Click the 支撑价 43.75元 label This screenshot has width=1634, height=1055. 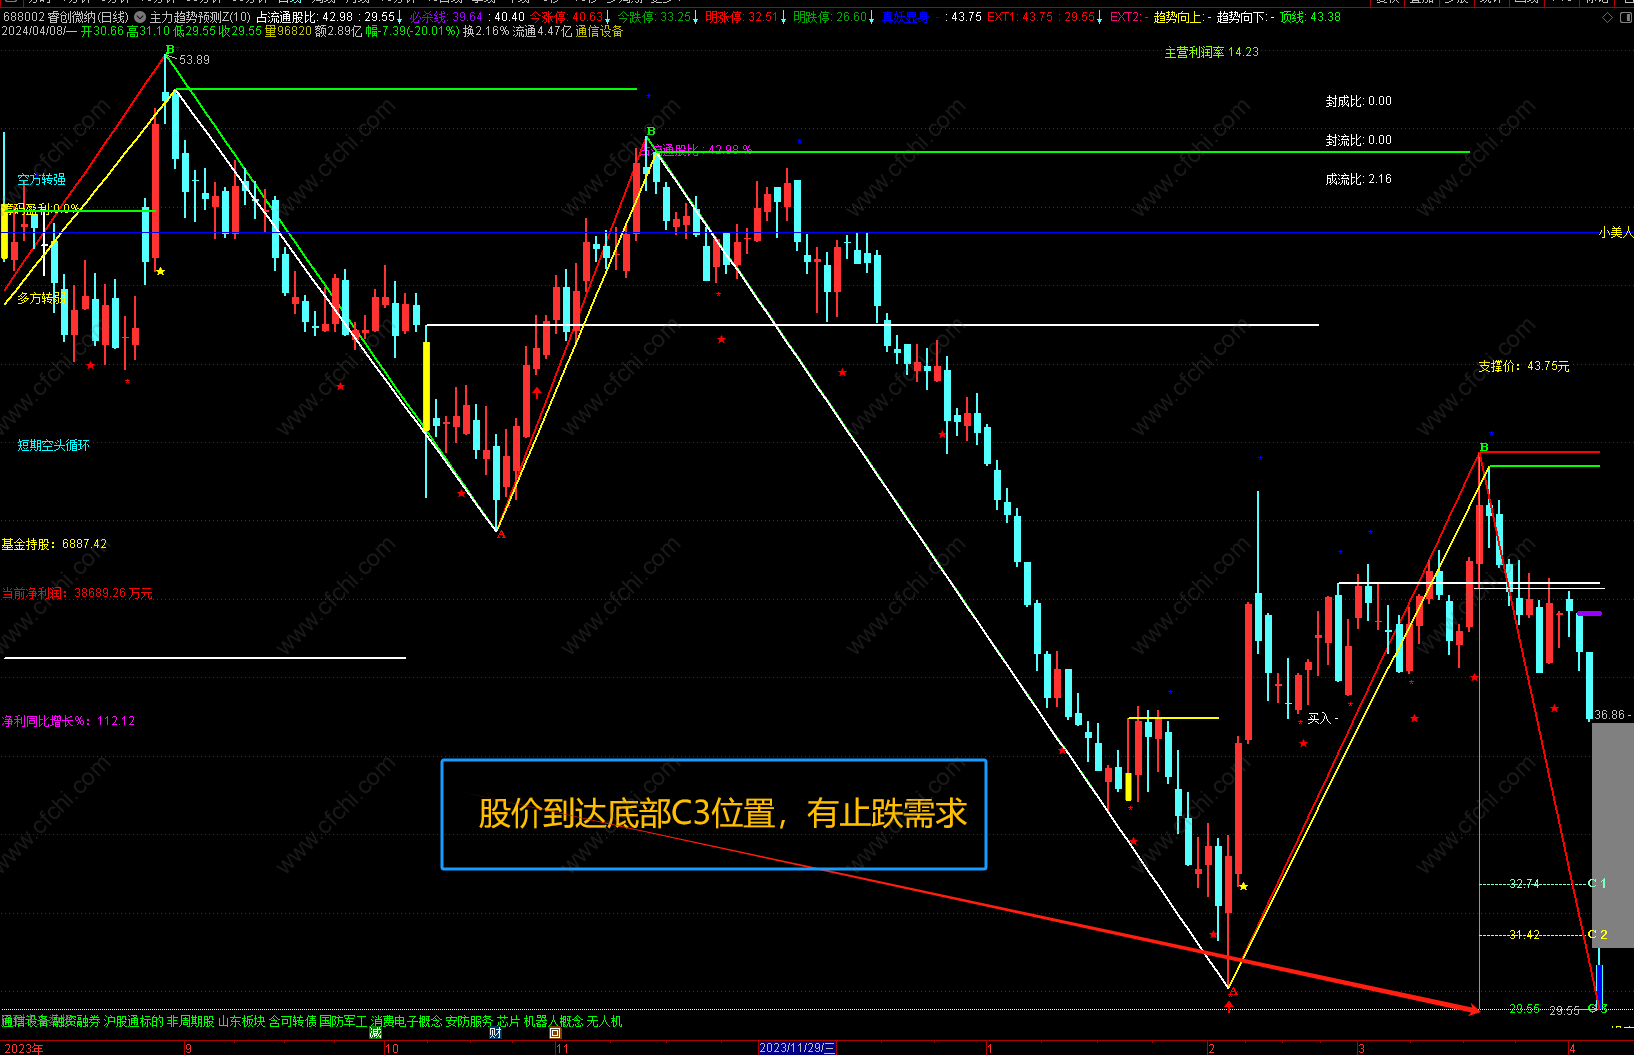pyautogui.click(x=1524, y=366)
